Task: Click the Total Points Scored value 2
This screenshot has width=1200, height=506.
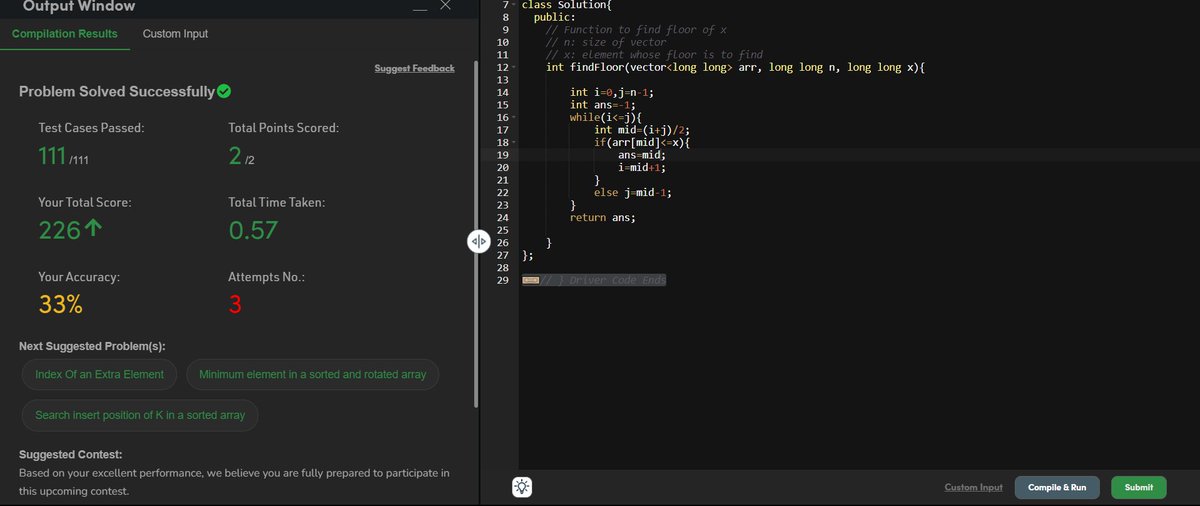Action: pos(236,156)
